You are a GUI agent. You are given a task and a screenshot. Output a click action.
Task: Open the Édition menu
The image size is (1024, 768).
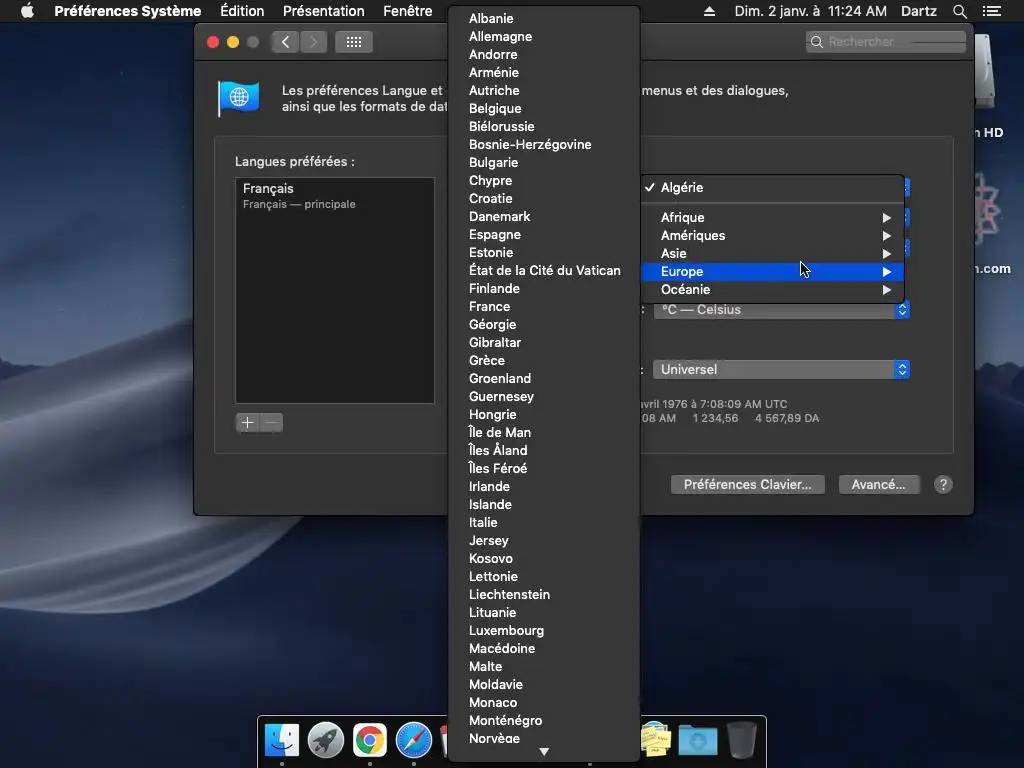point(242,11)
